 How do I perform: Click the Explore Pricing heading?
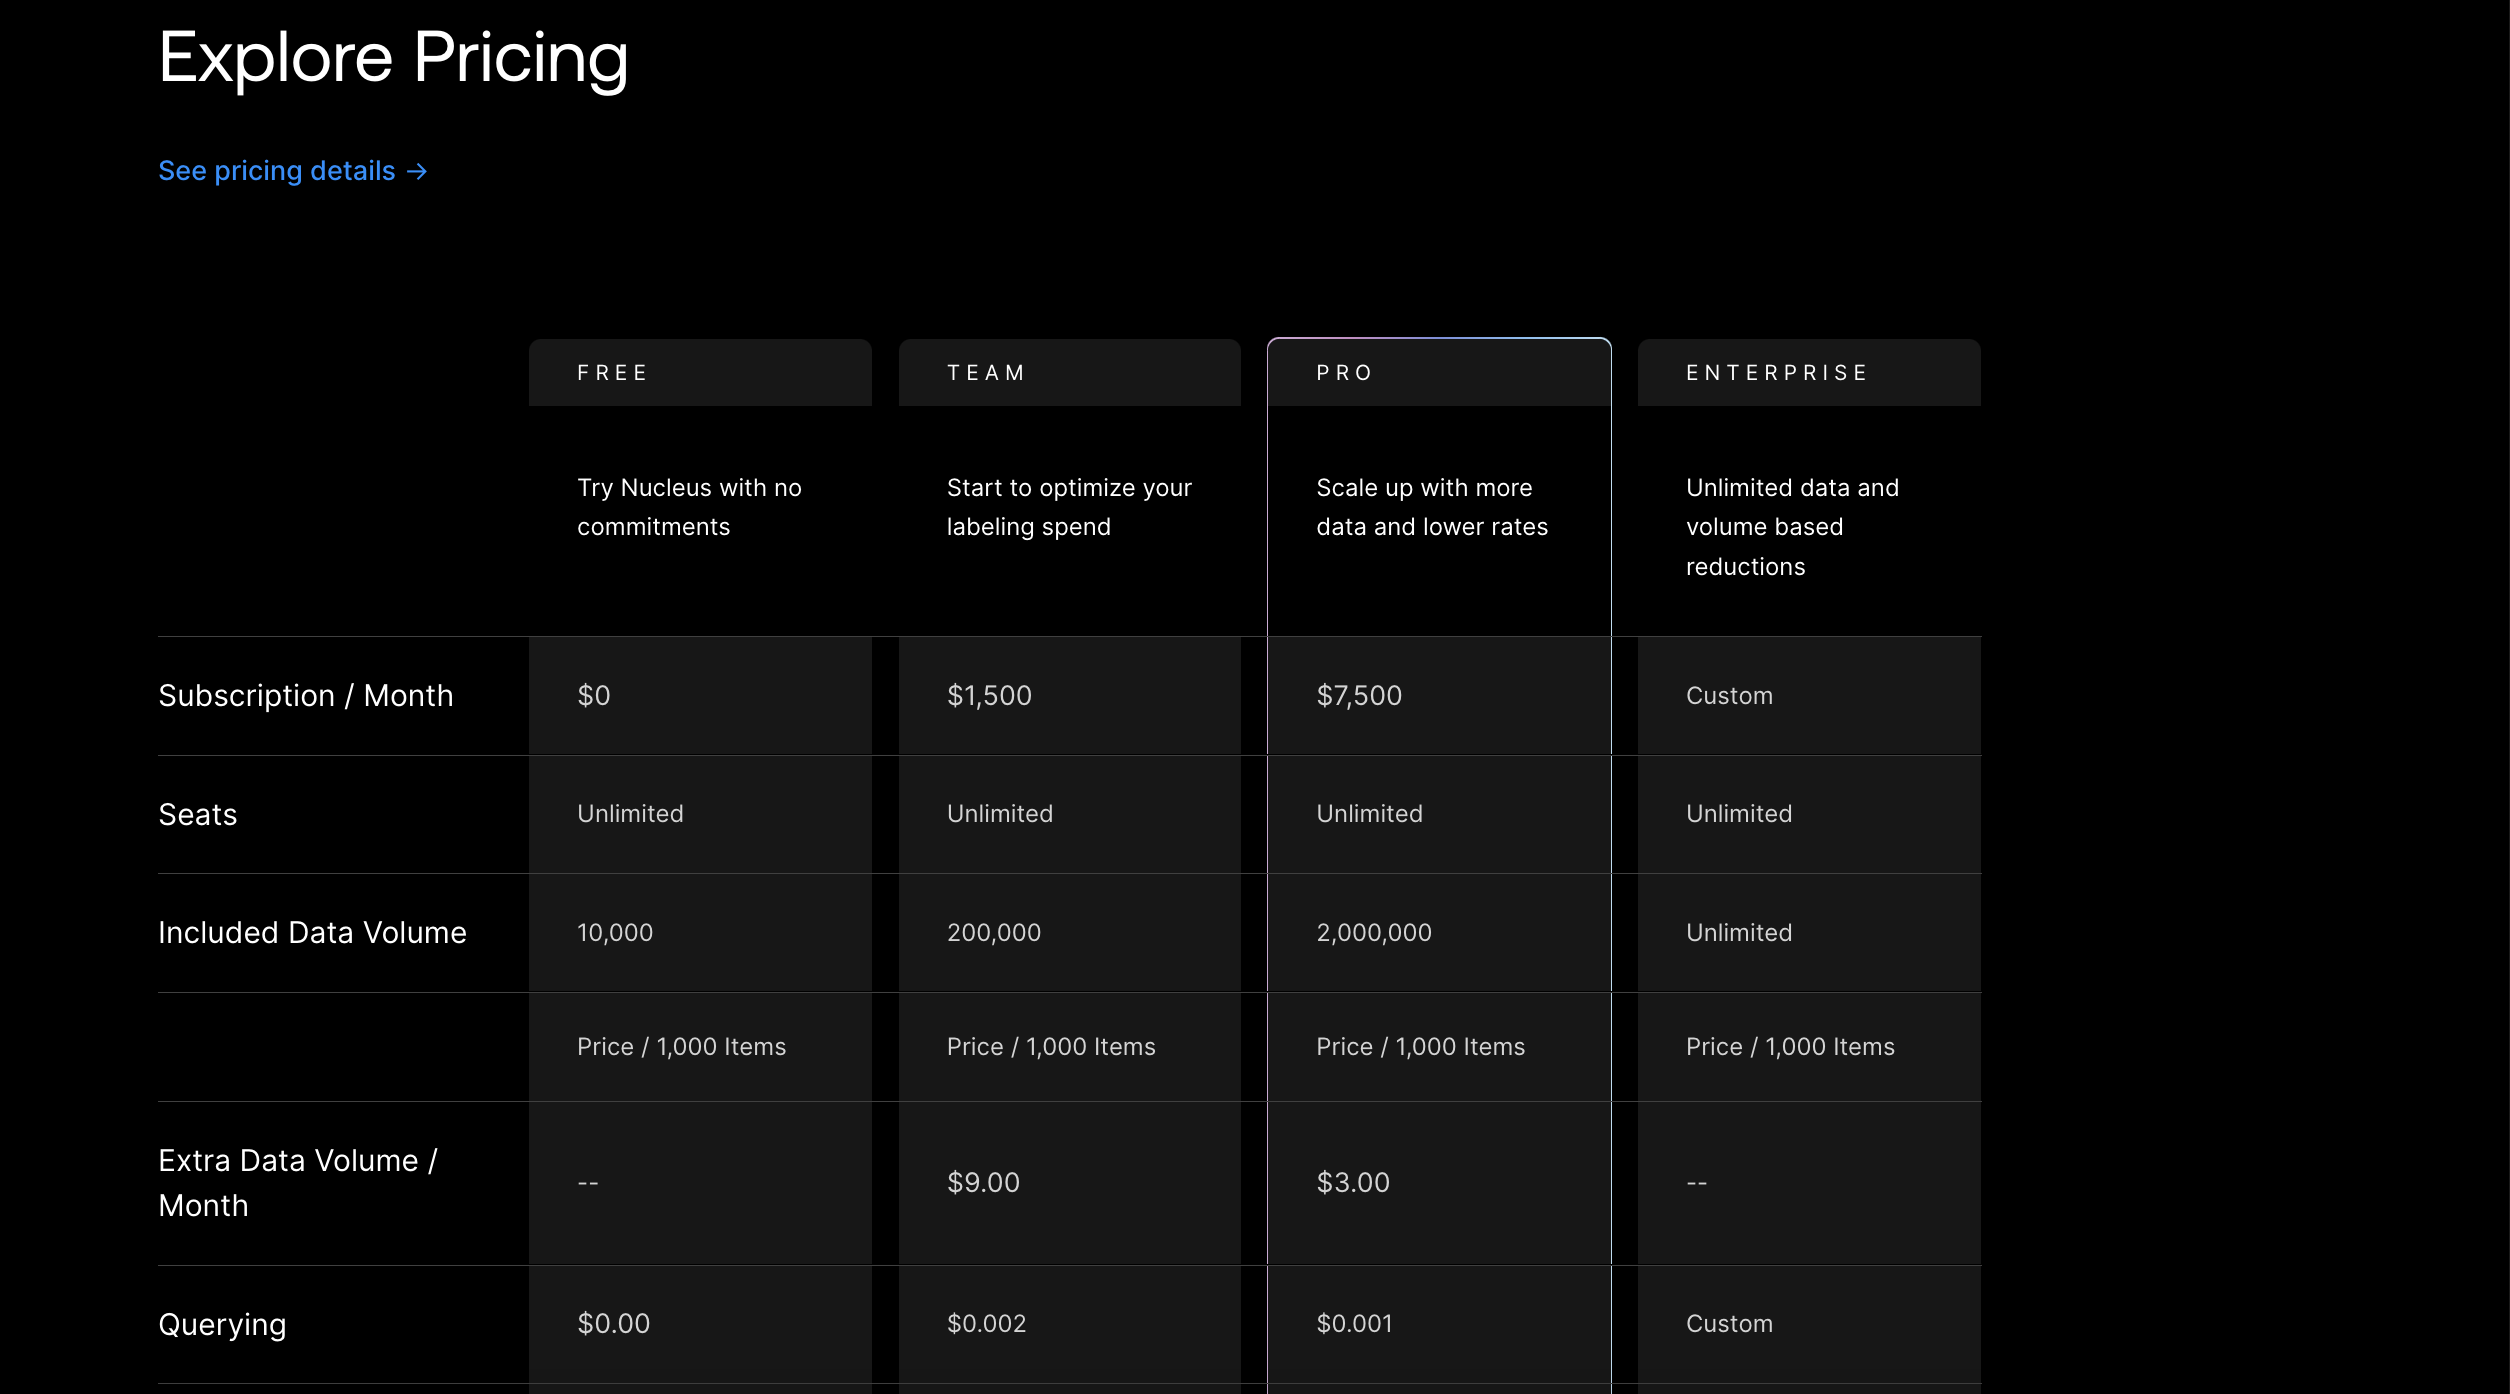pos(393,58)
